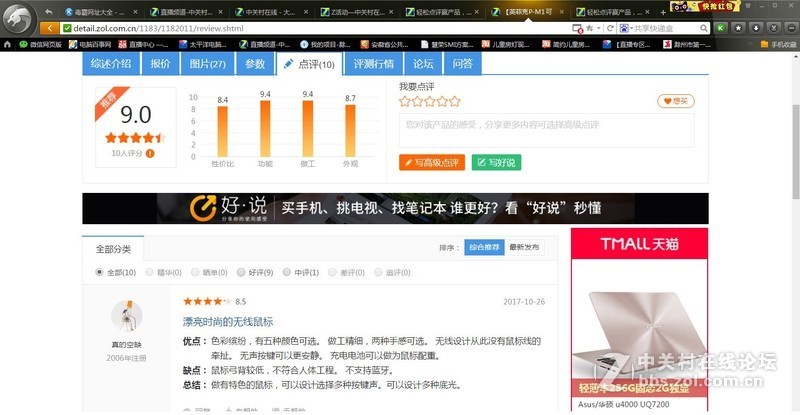Open the 太平洋电脑 bookmark
Viewport: 800px width, 415px height.
203,44
